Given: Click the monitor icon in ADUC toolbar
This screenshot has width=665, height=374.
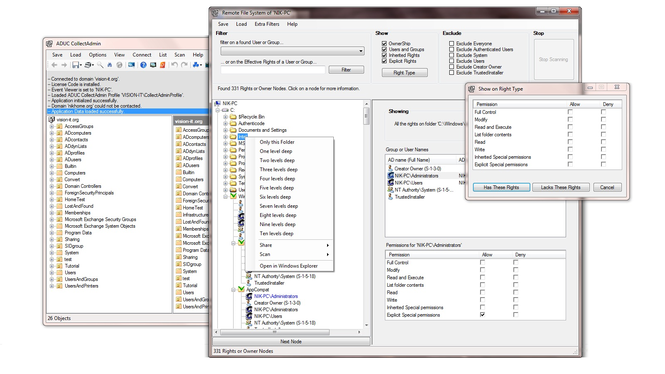Looking at the screenshot, I should click(153, 65).
